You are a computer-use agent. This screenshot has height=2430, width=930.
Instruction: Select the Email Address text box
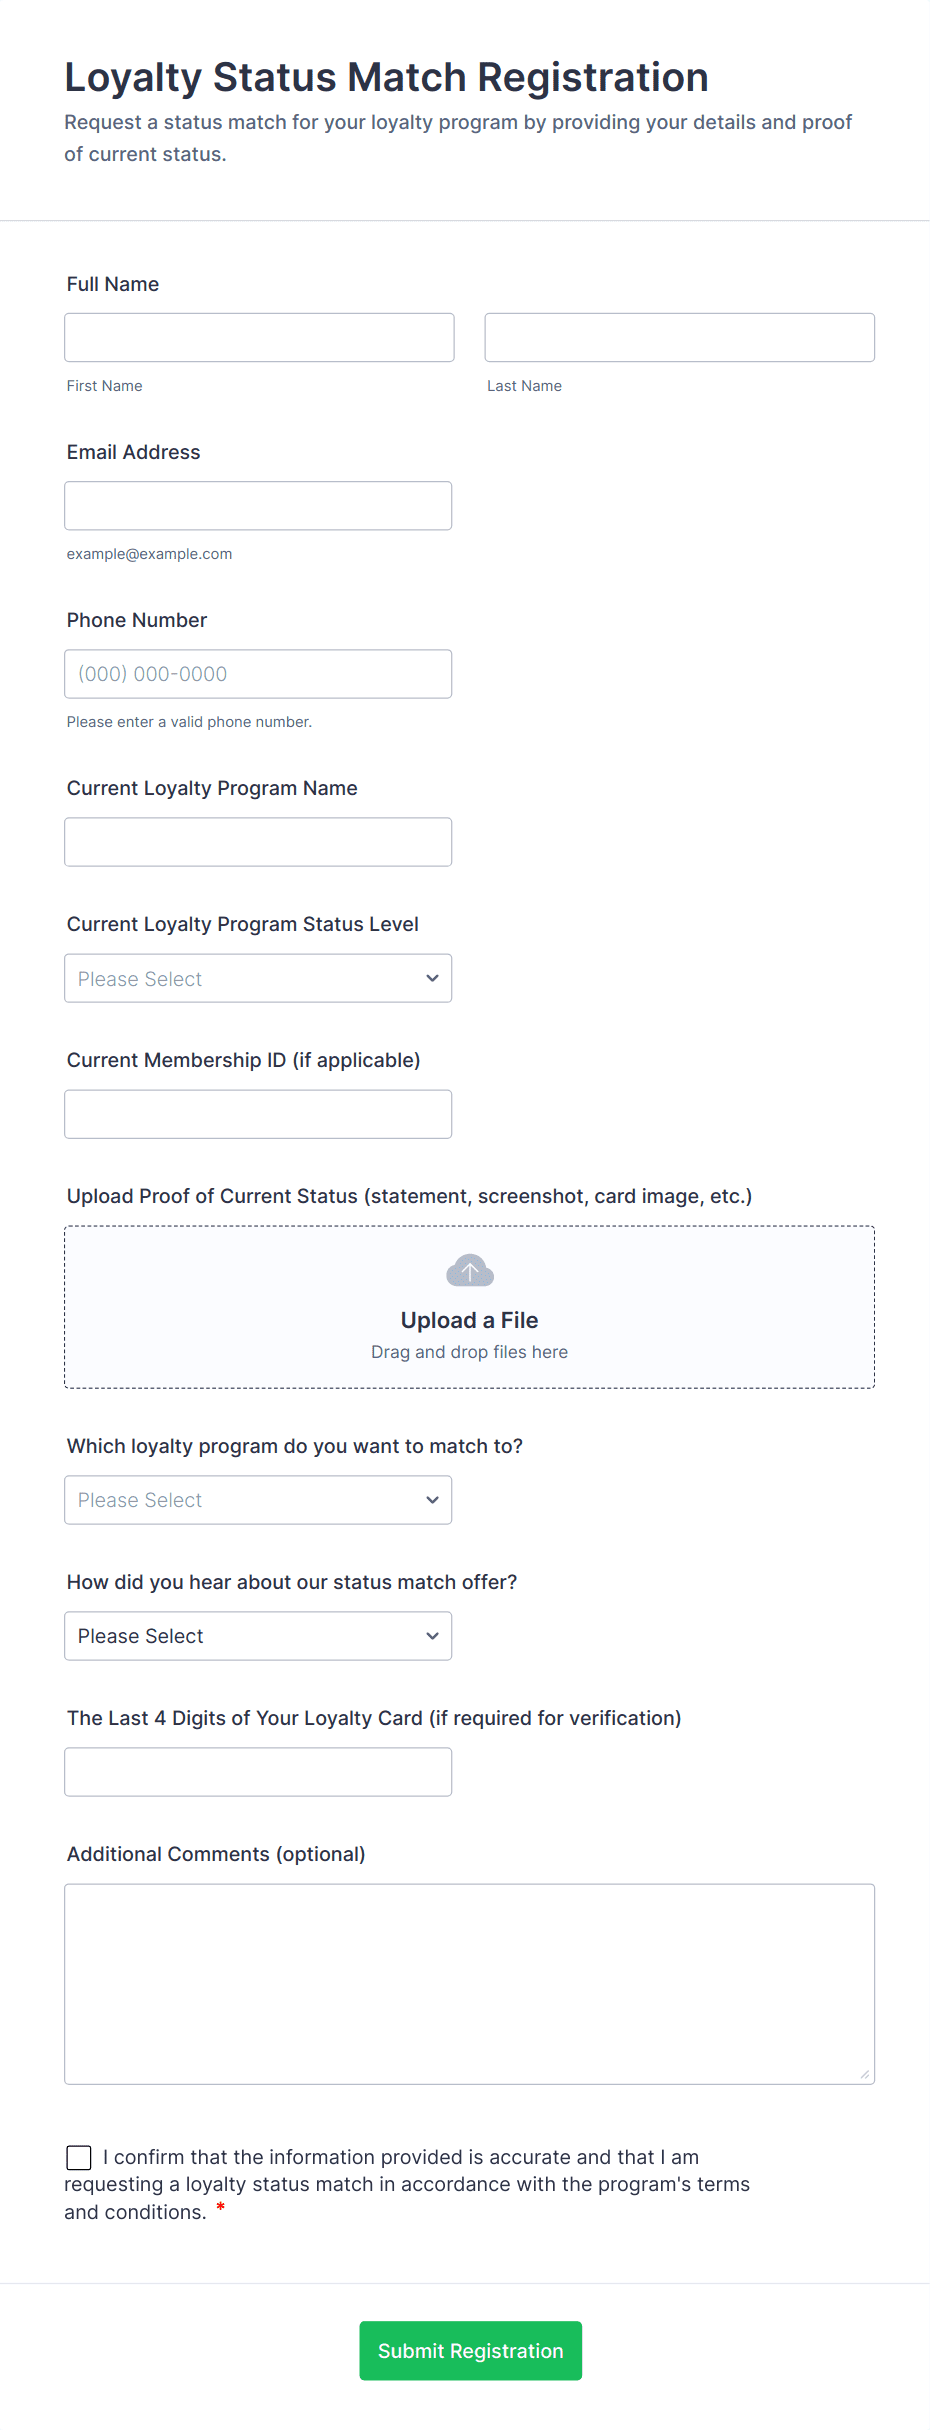[257, 506]
